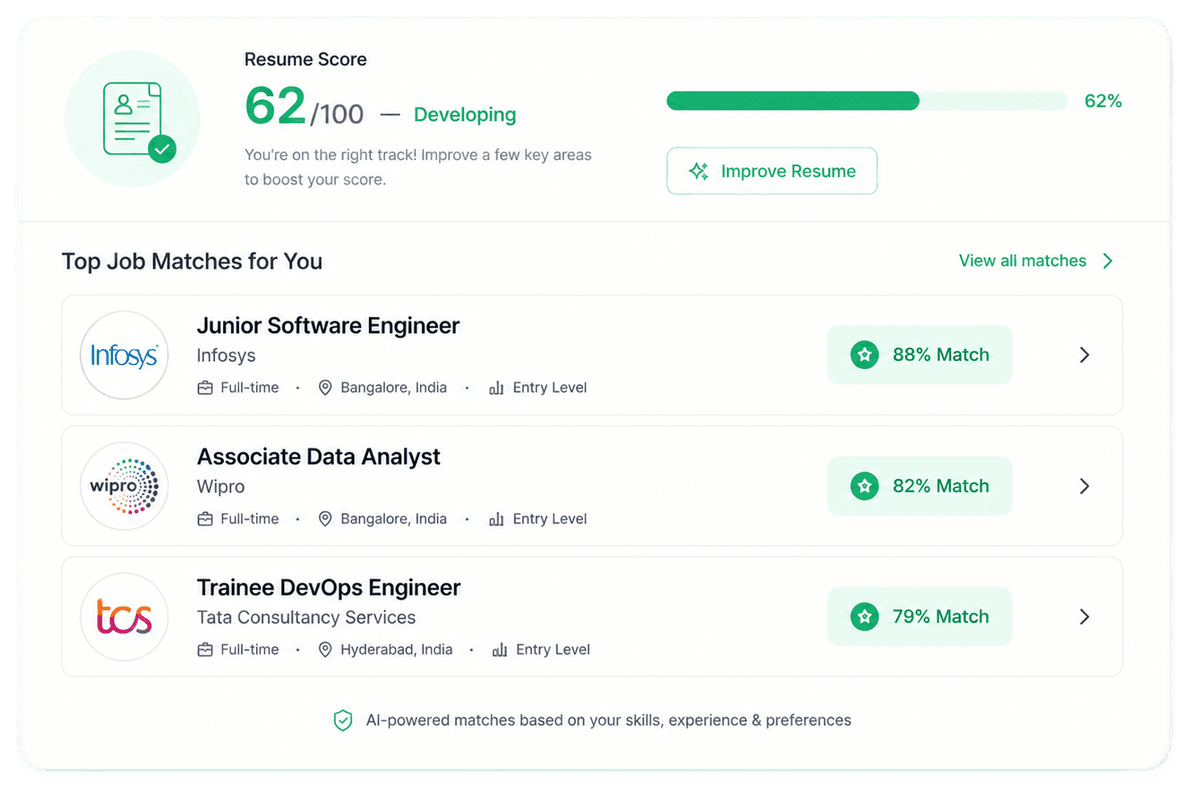Click the 'Wipro' company name text
The height and width of the screenshot is (785, 1200).
[x=221, y=487]
